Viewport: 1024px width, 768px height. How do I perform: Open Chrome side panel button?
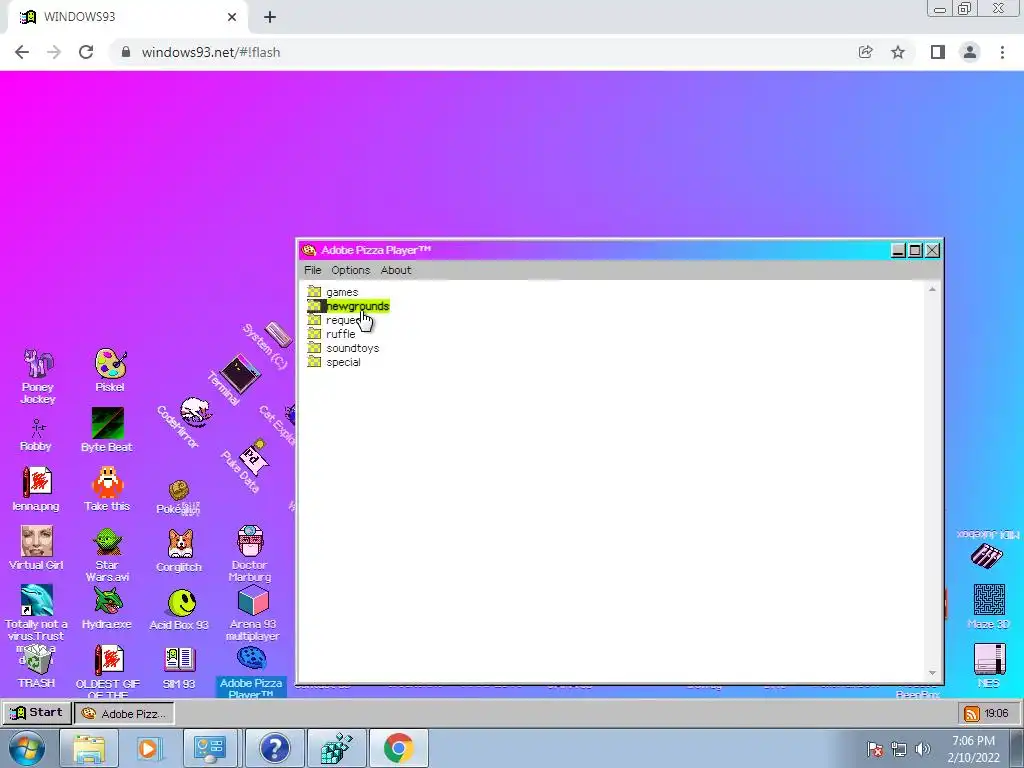938,52
